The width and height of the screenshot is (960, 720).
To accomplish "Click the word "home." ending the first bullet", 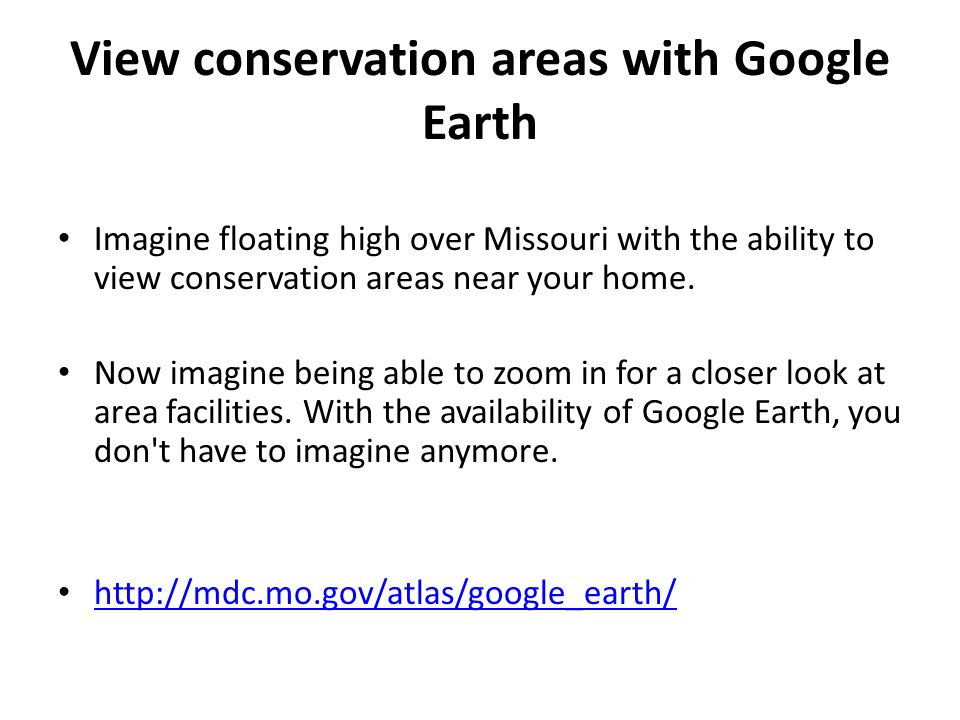I will (649, 278).
